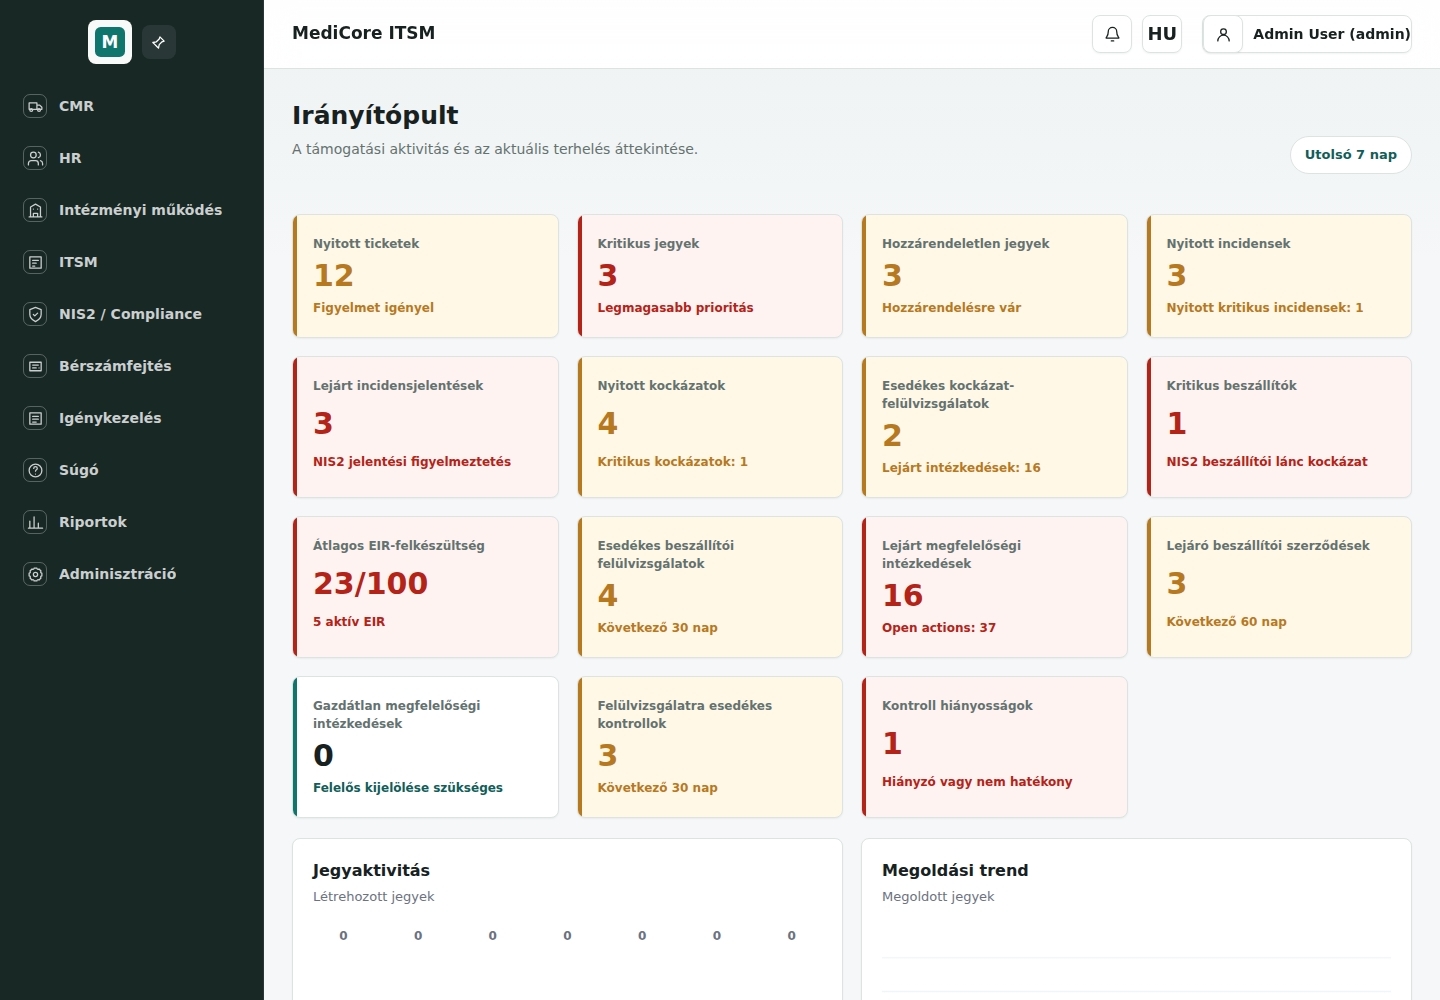Open the CMR menu

[x=132, y=106]
